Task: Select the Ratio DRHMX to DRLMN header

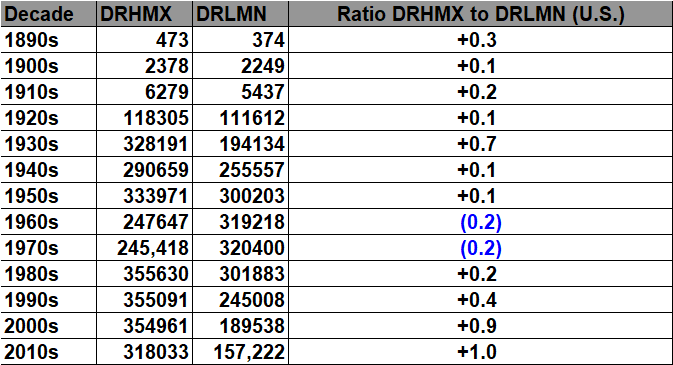Action: (481, 14)
